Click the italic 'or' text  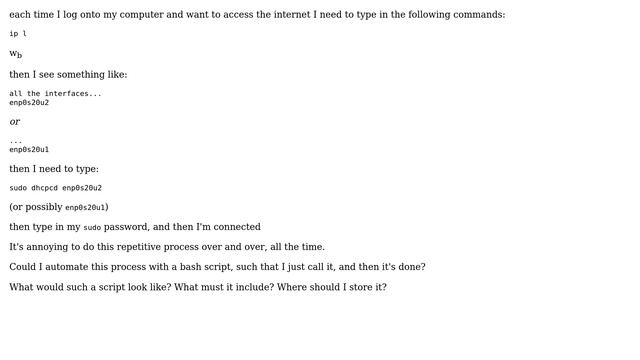[x=15, y=122]
